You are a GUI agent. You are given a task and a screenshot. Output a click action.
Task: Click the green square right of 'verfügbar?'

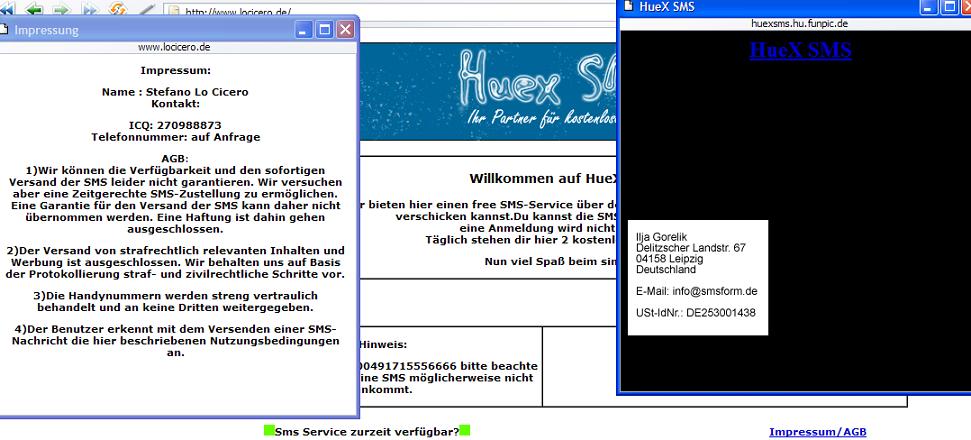click(x=464, y=430)
